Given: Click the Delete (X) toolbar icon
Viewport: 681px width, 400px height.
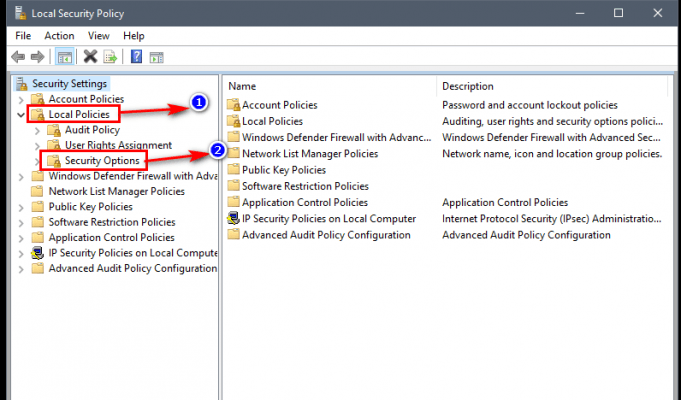Looking at the screenshot, I should [x=90, y=56].
